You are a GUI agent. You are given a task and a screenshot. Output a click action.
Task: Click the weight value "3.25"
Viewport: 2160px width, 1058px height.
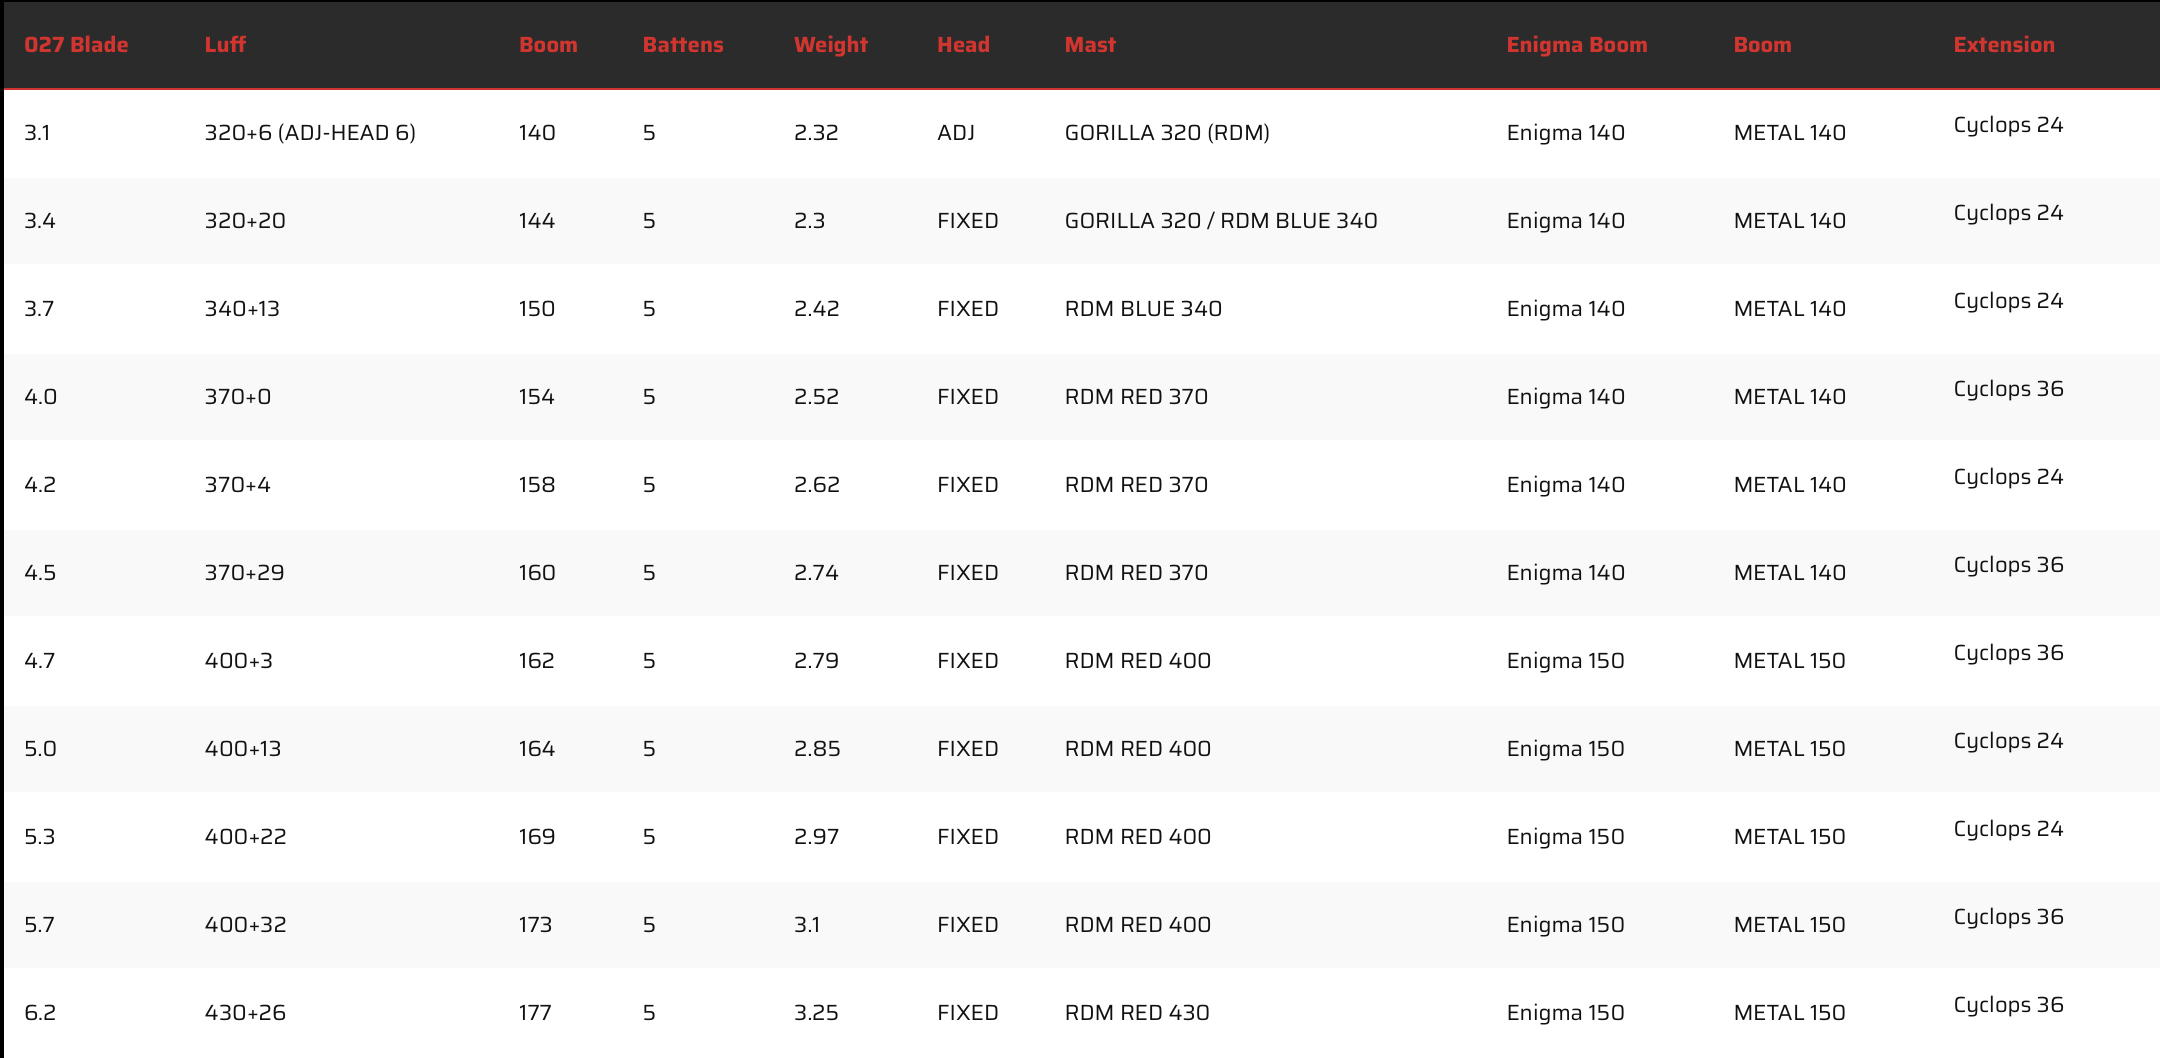817,1013
